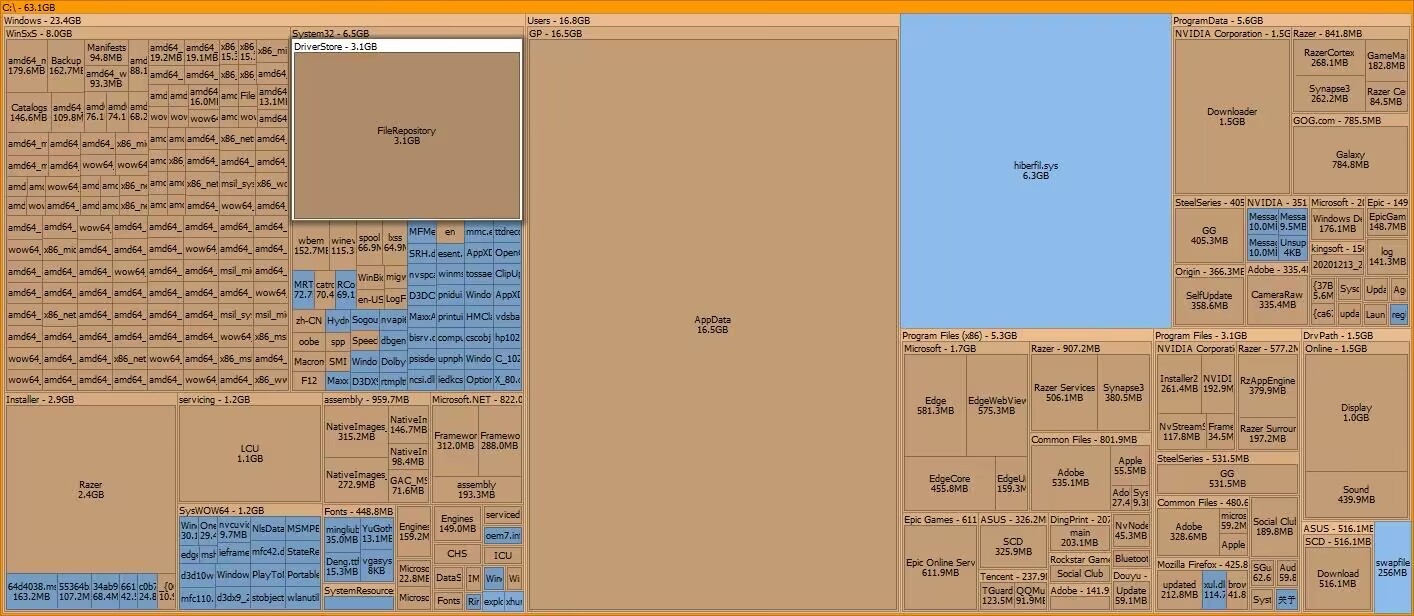Screen dimensions: 1414x616
Task: Select the Downloader 1.5GB block
Action: click(1232, 116)
